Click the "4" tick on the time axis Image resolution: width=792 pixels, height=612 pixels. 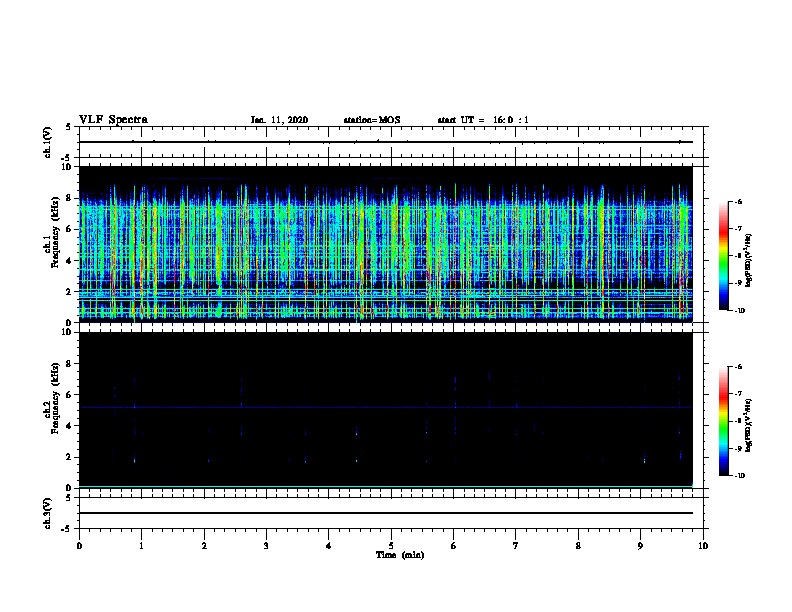tap(329, 546)
